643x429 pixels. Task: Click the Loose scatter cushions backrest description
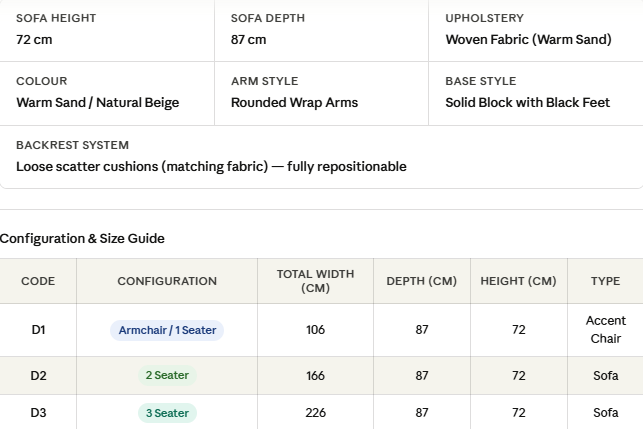point(211,167)
